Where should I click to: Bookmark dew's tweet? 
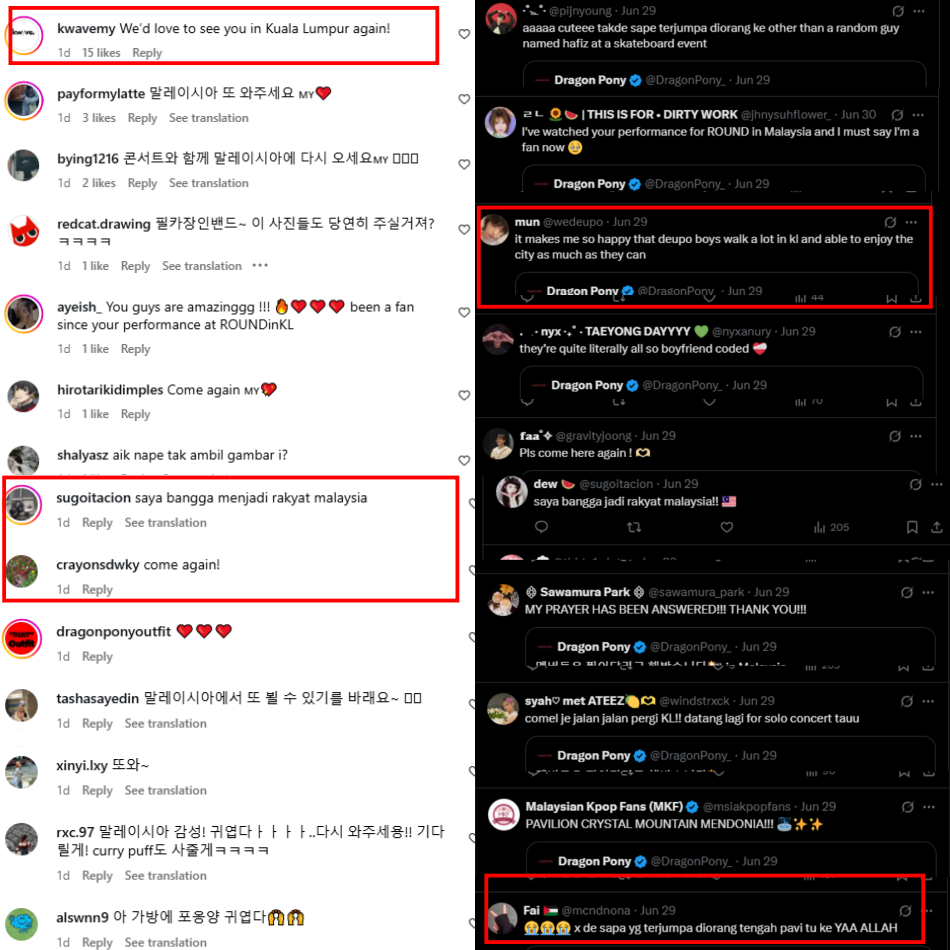pyautogui.click(x=912, y=527)
